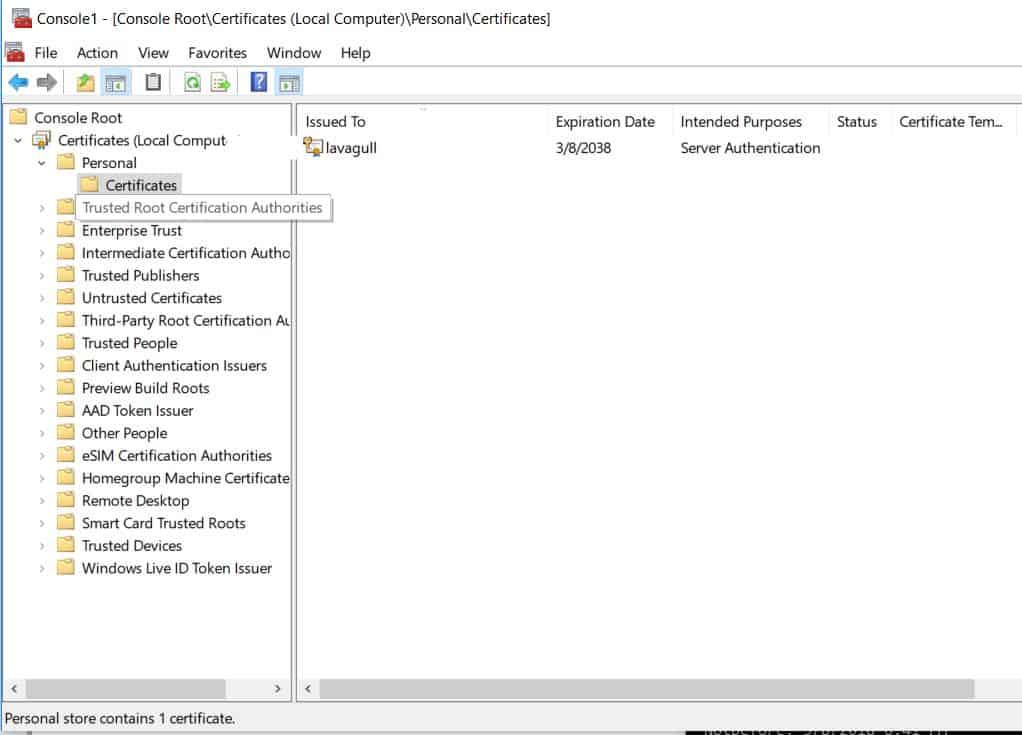The height and width of the screenshot is (735, 1022).
Task: Click the Server Authentication purpose cell
Action: (x=750, y=148)
